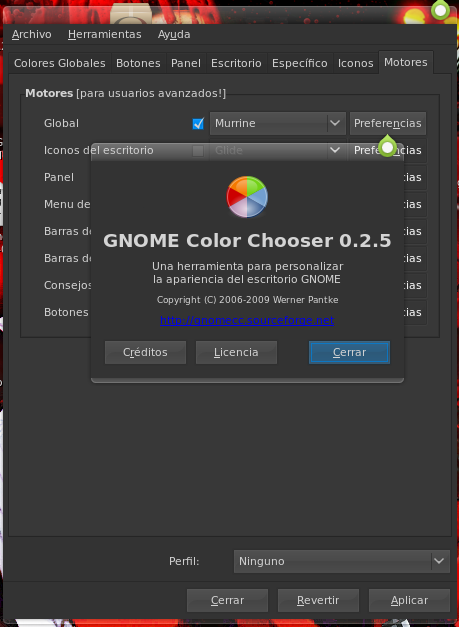Open the Glide engine dropdown
This screenshot has height=627, width=459.
(277, 150)
